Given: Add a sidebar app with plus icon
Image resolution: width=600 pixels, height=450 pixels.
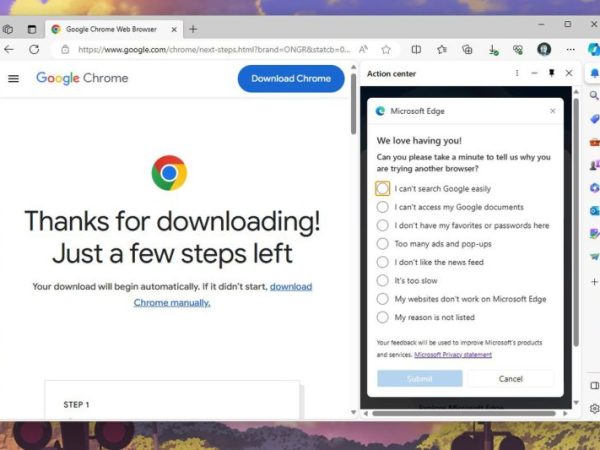Looking at the screenshot, I should (x=594, y=282).
